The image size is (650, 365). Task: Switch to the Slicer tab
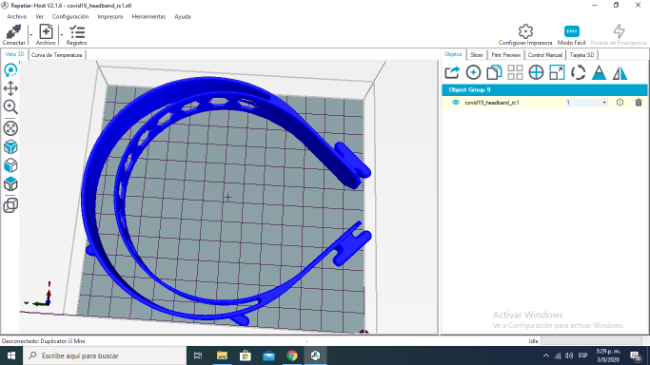point(476,55)
